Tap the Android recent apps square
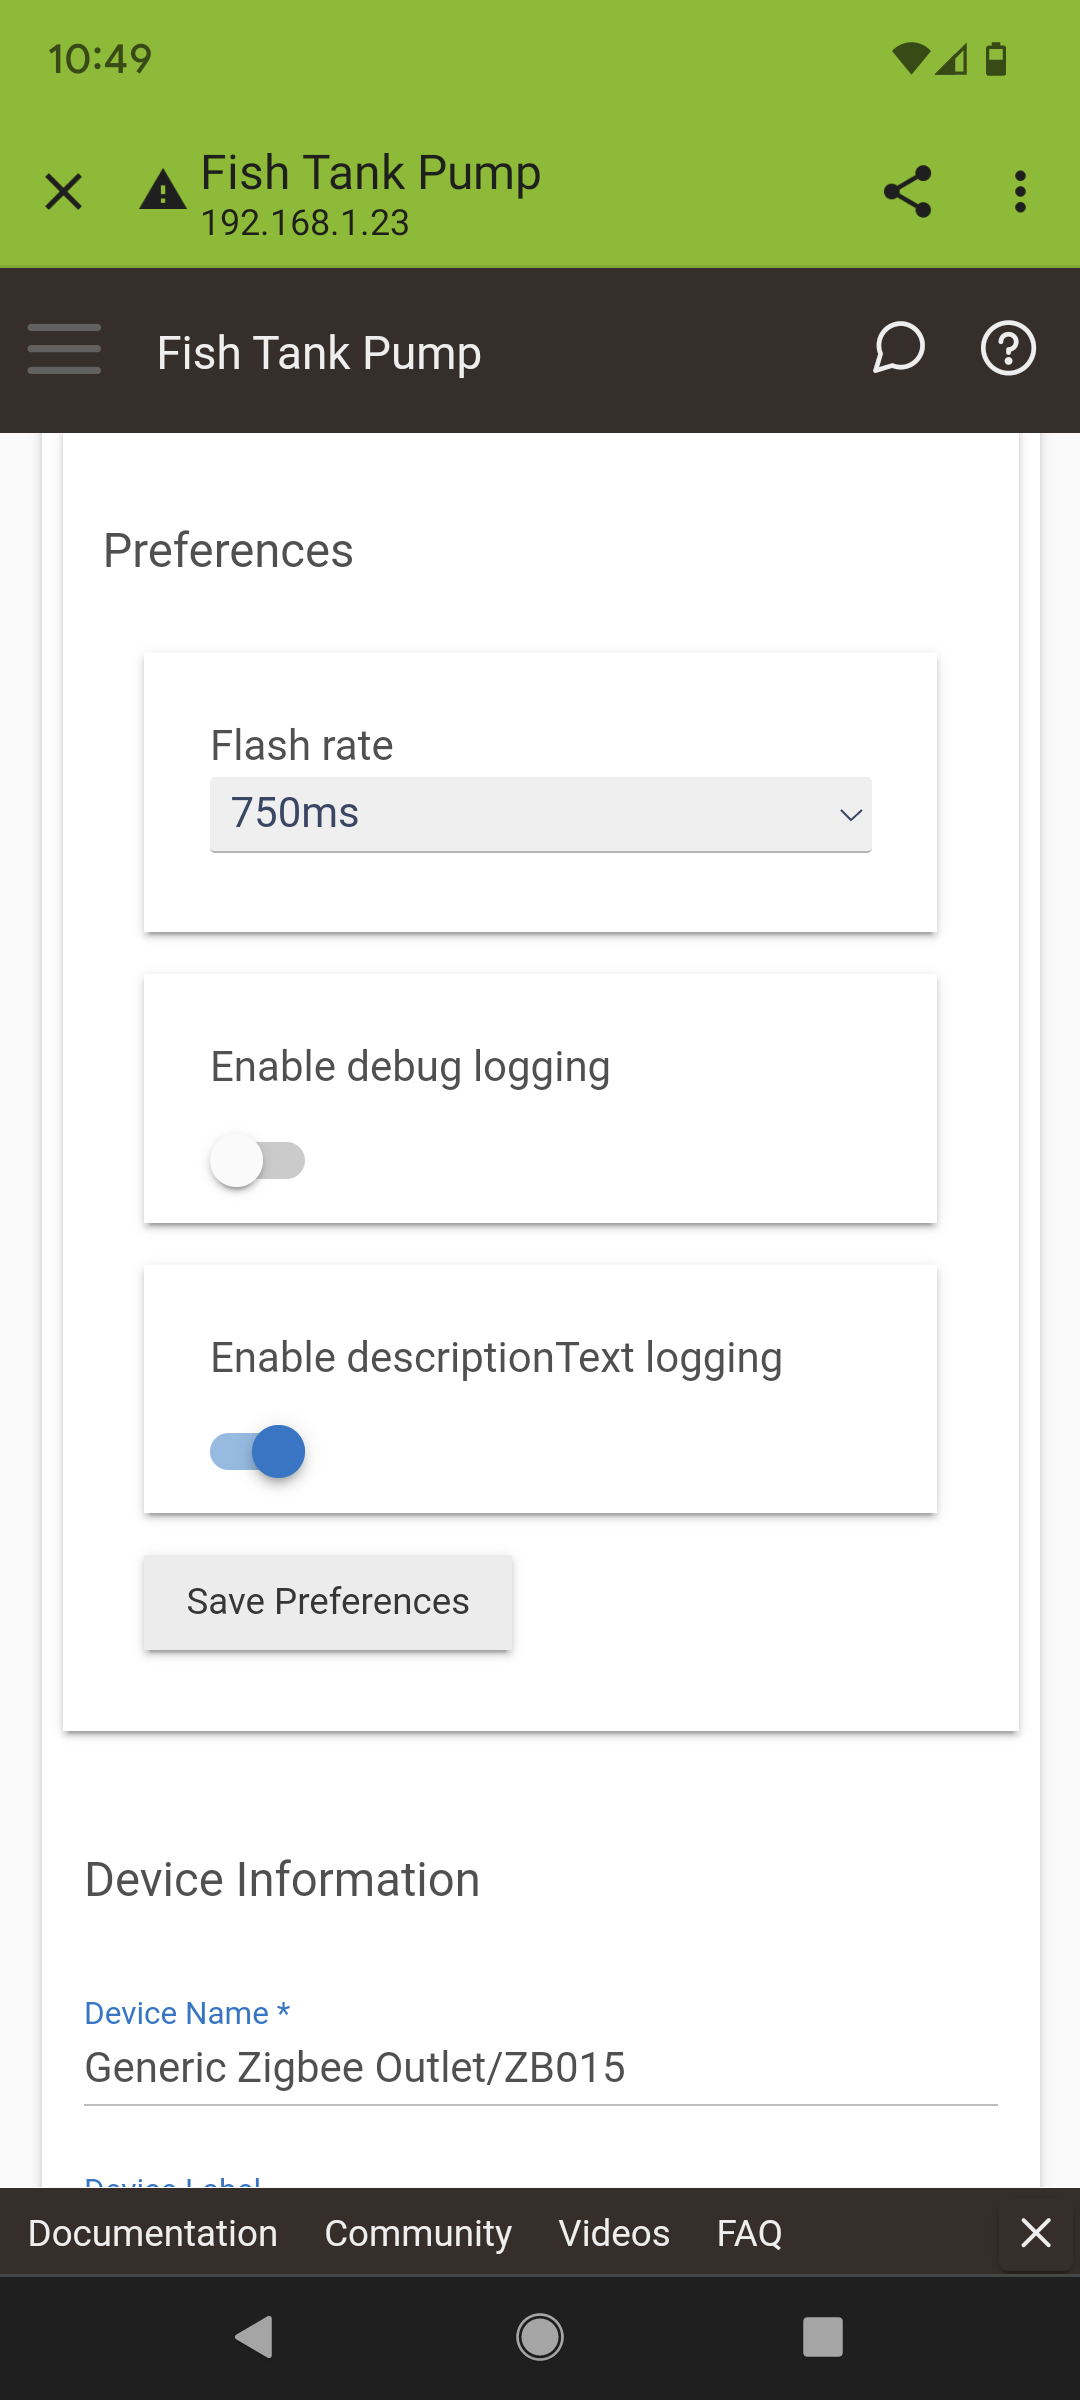This screenshot has width=1080, height=2400. tap(823, 2338)
